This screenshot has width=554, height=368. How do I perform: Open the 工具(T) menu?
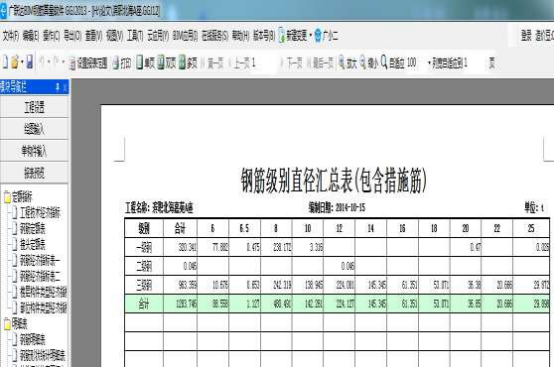tap(135, 35)
